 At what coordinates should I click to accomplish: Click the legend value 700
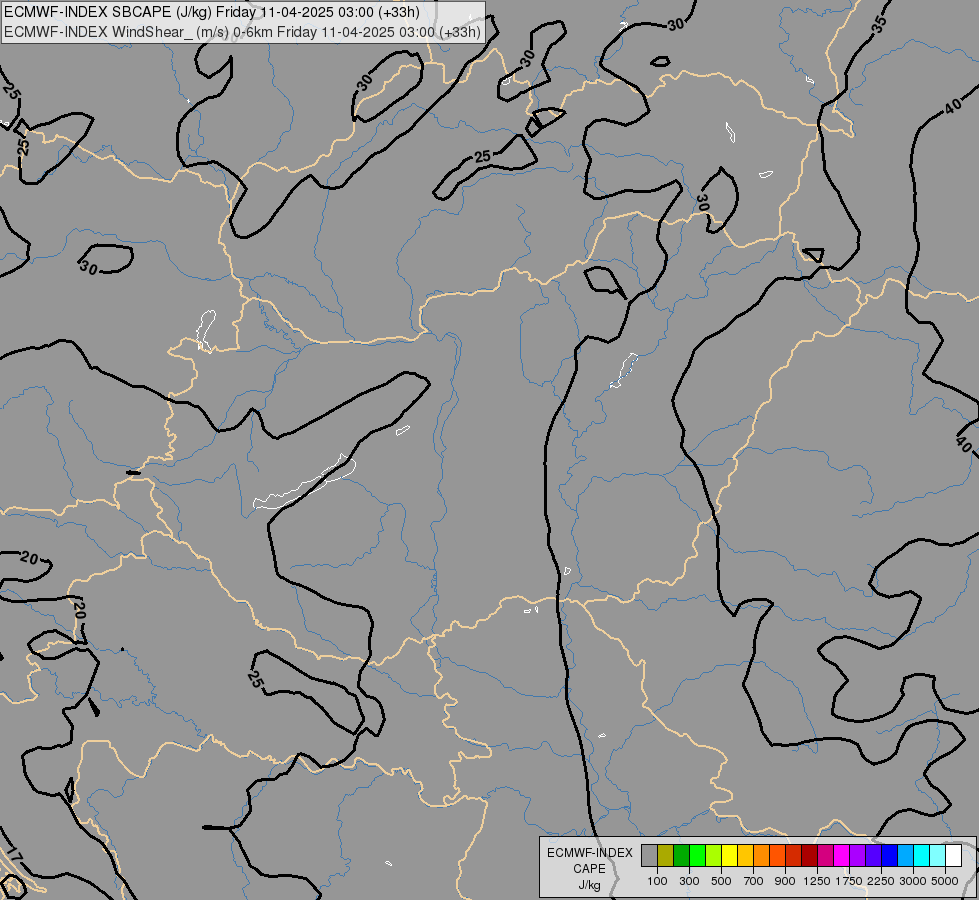pos(754,881)
